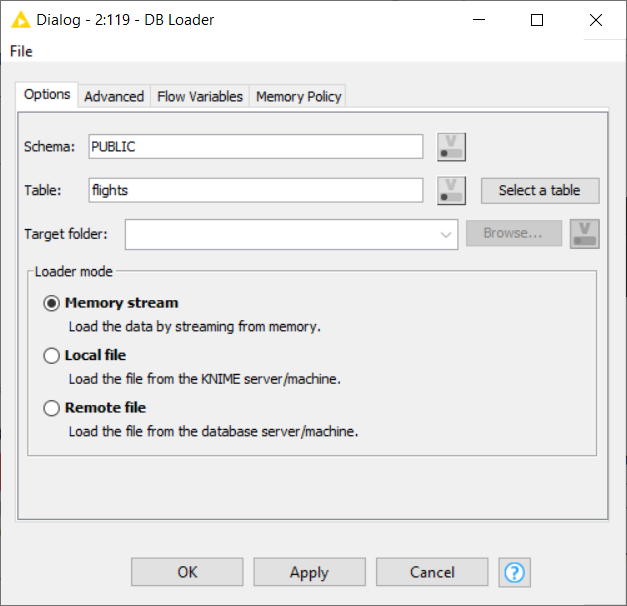This screenshot has height=606, width=627.
Task: Maximize the DB Loader dialog window
Action: point(537,20)
